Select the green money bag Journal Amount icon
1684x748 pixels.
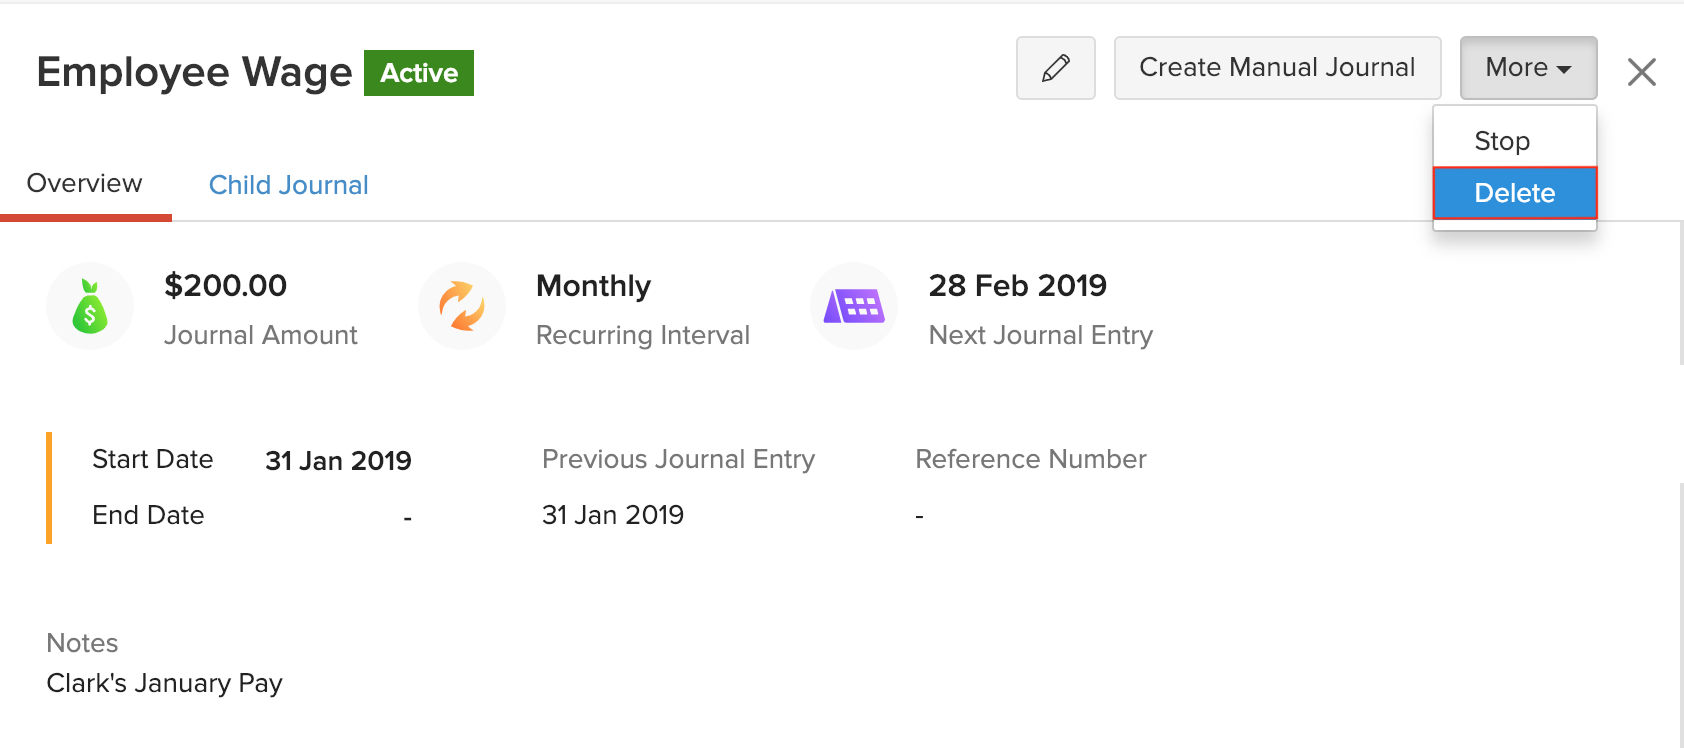(90, 306)
